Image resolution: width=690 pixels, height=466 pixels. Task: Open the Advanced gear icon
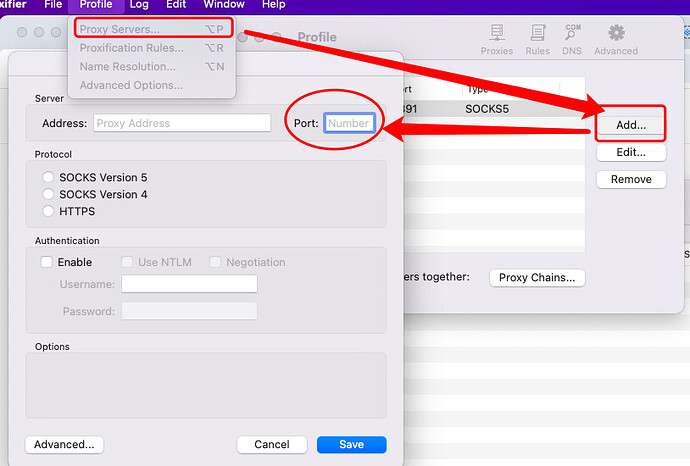616,39
